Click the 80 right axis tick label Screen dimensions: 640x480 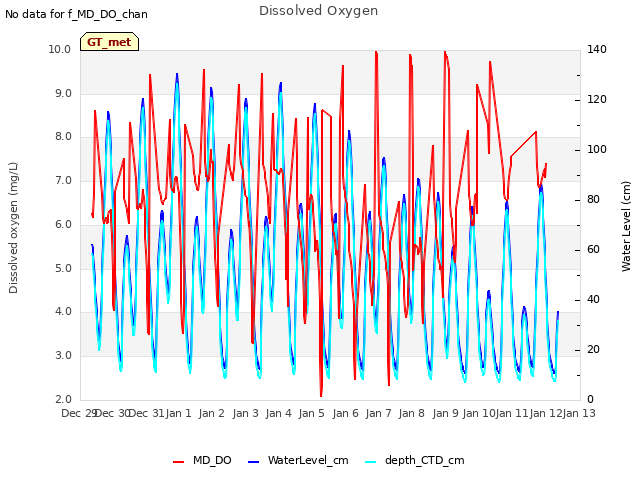point(593,200)
